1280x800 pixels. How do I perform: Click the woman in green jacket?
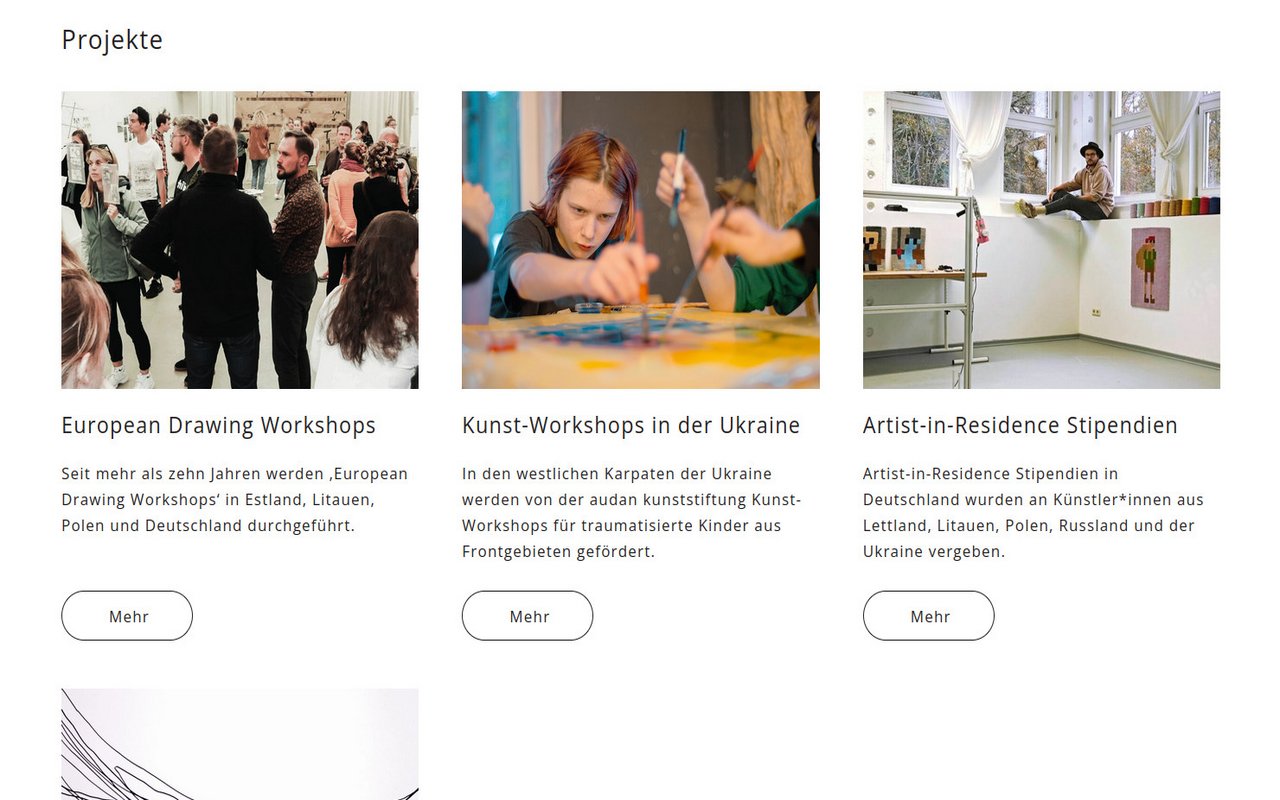click(x=115, y=262)
